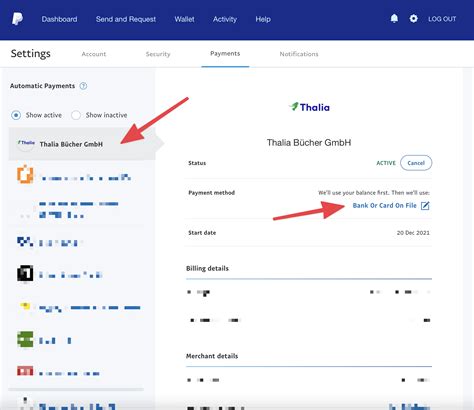474x410 pixels.
Task: Click the Billing details heading
Action: point(207,268)
